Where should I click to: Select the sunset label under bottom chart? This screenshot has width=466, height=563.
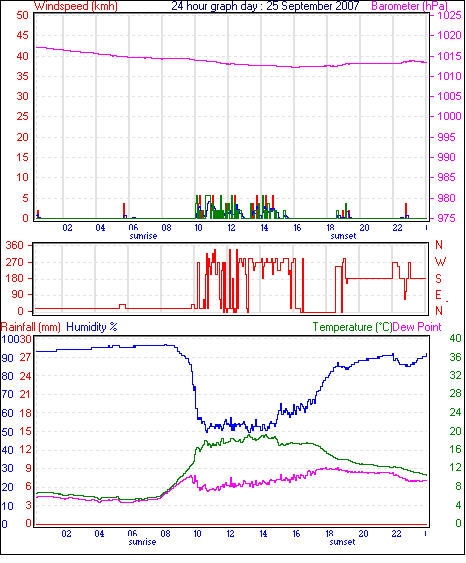pos(342,541)
